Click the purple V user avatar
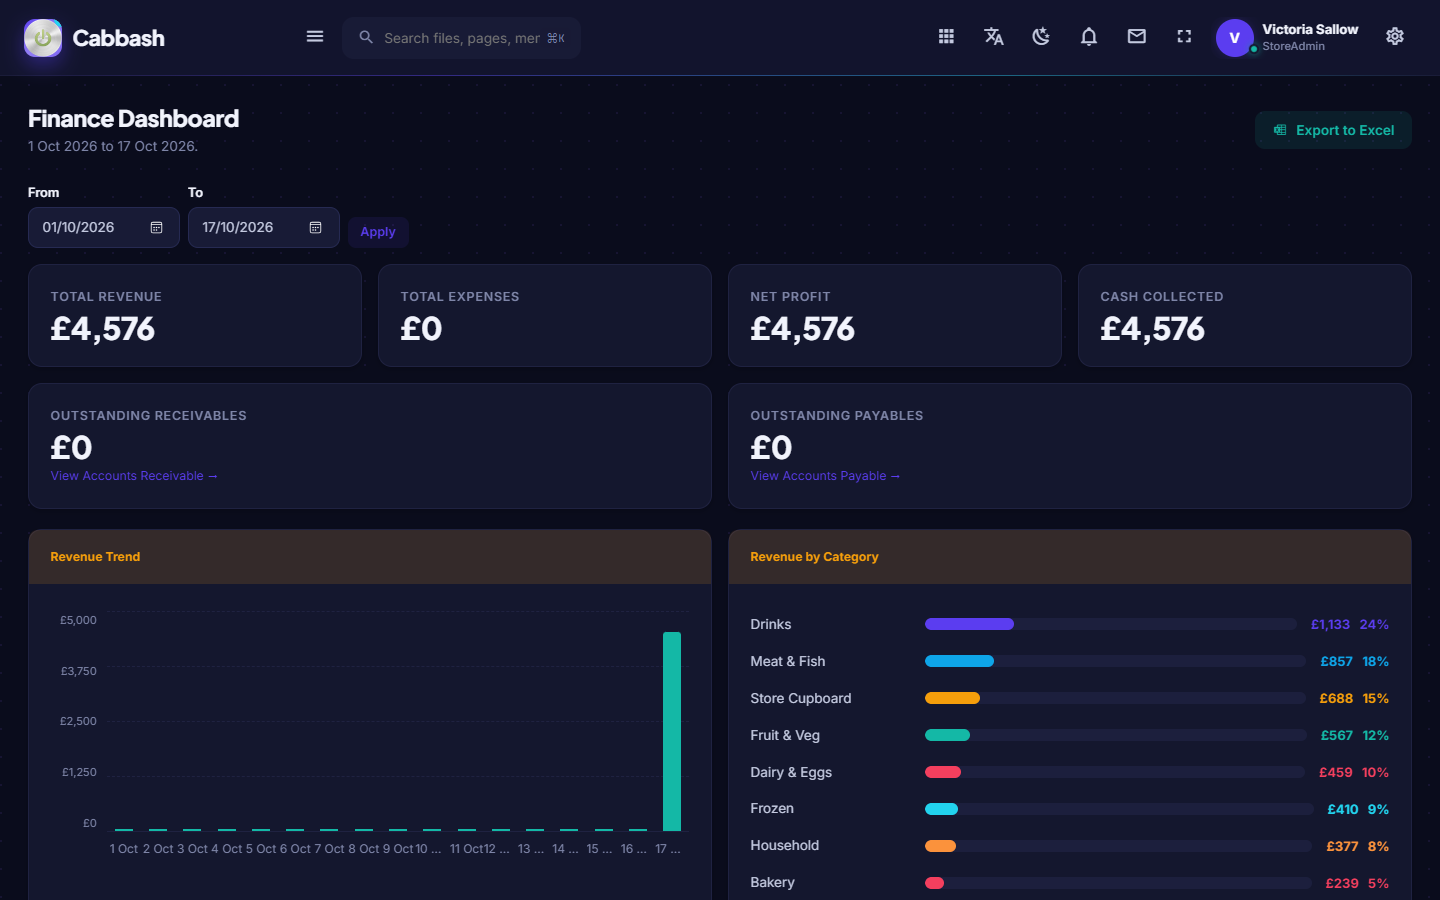The width and height of the screenshot is (1440, 900). 1235,38
